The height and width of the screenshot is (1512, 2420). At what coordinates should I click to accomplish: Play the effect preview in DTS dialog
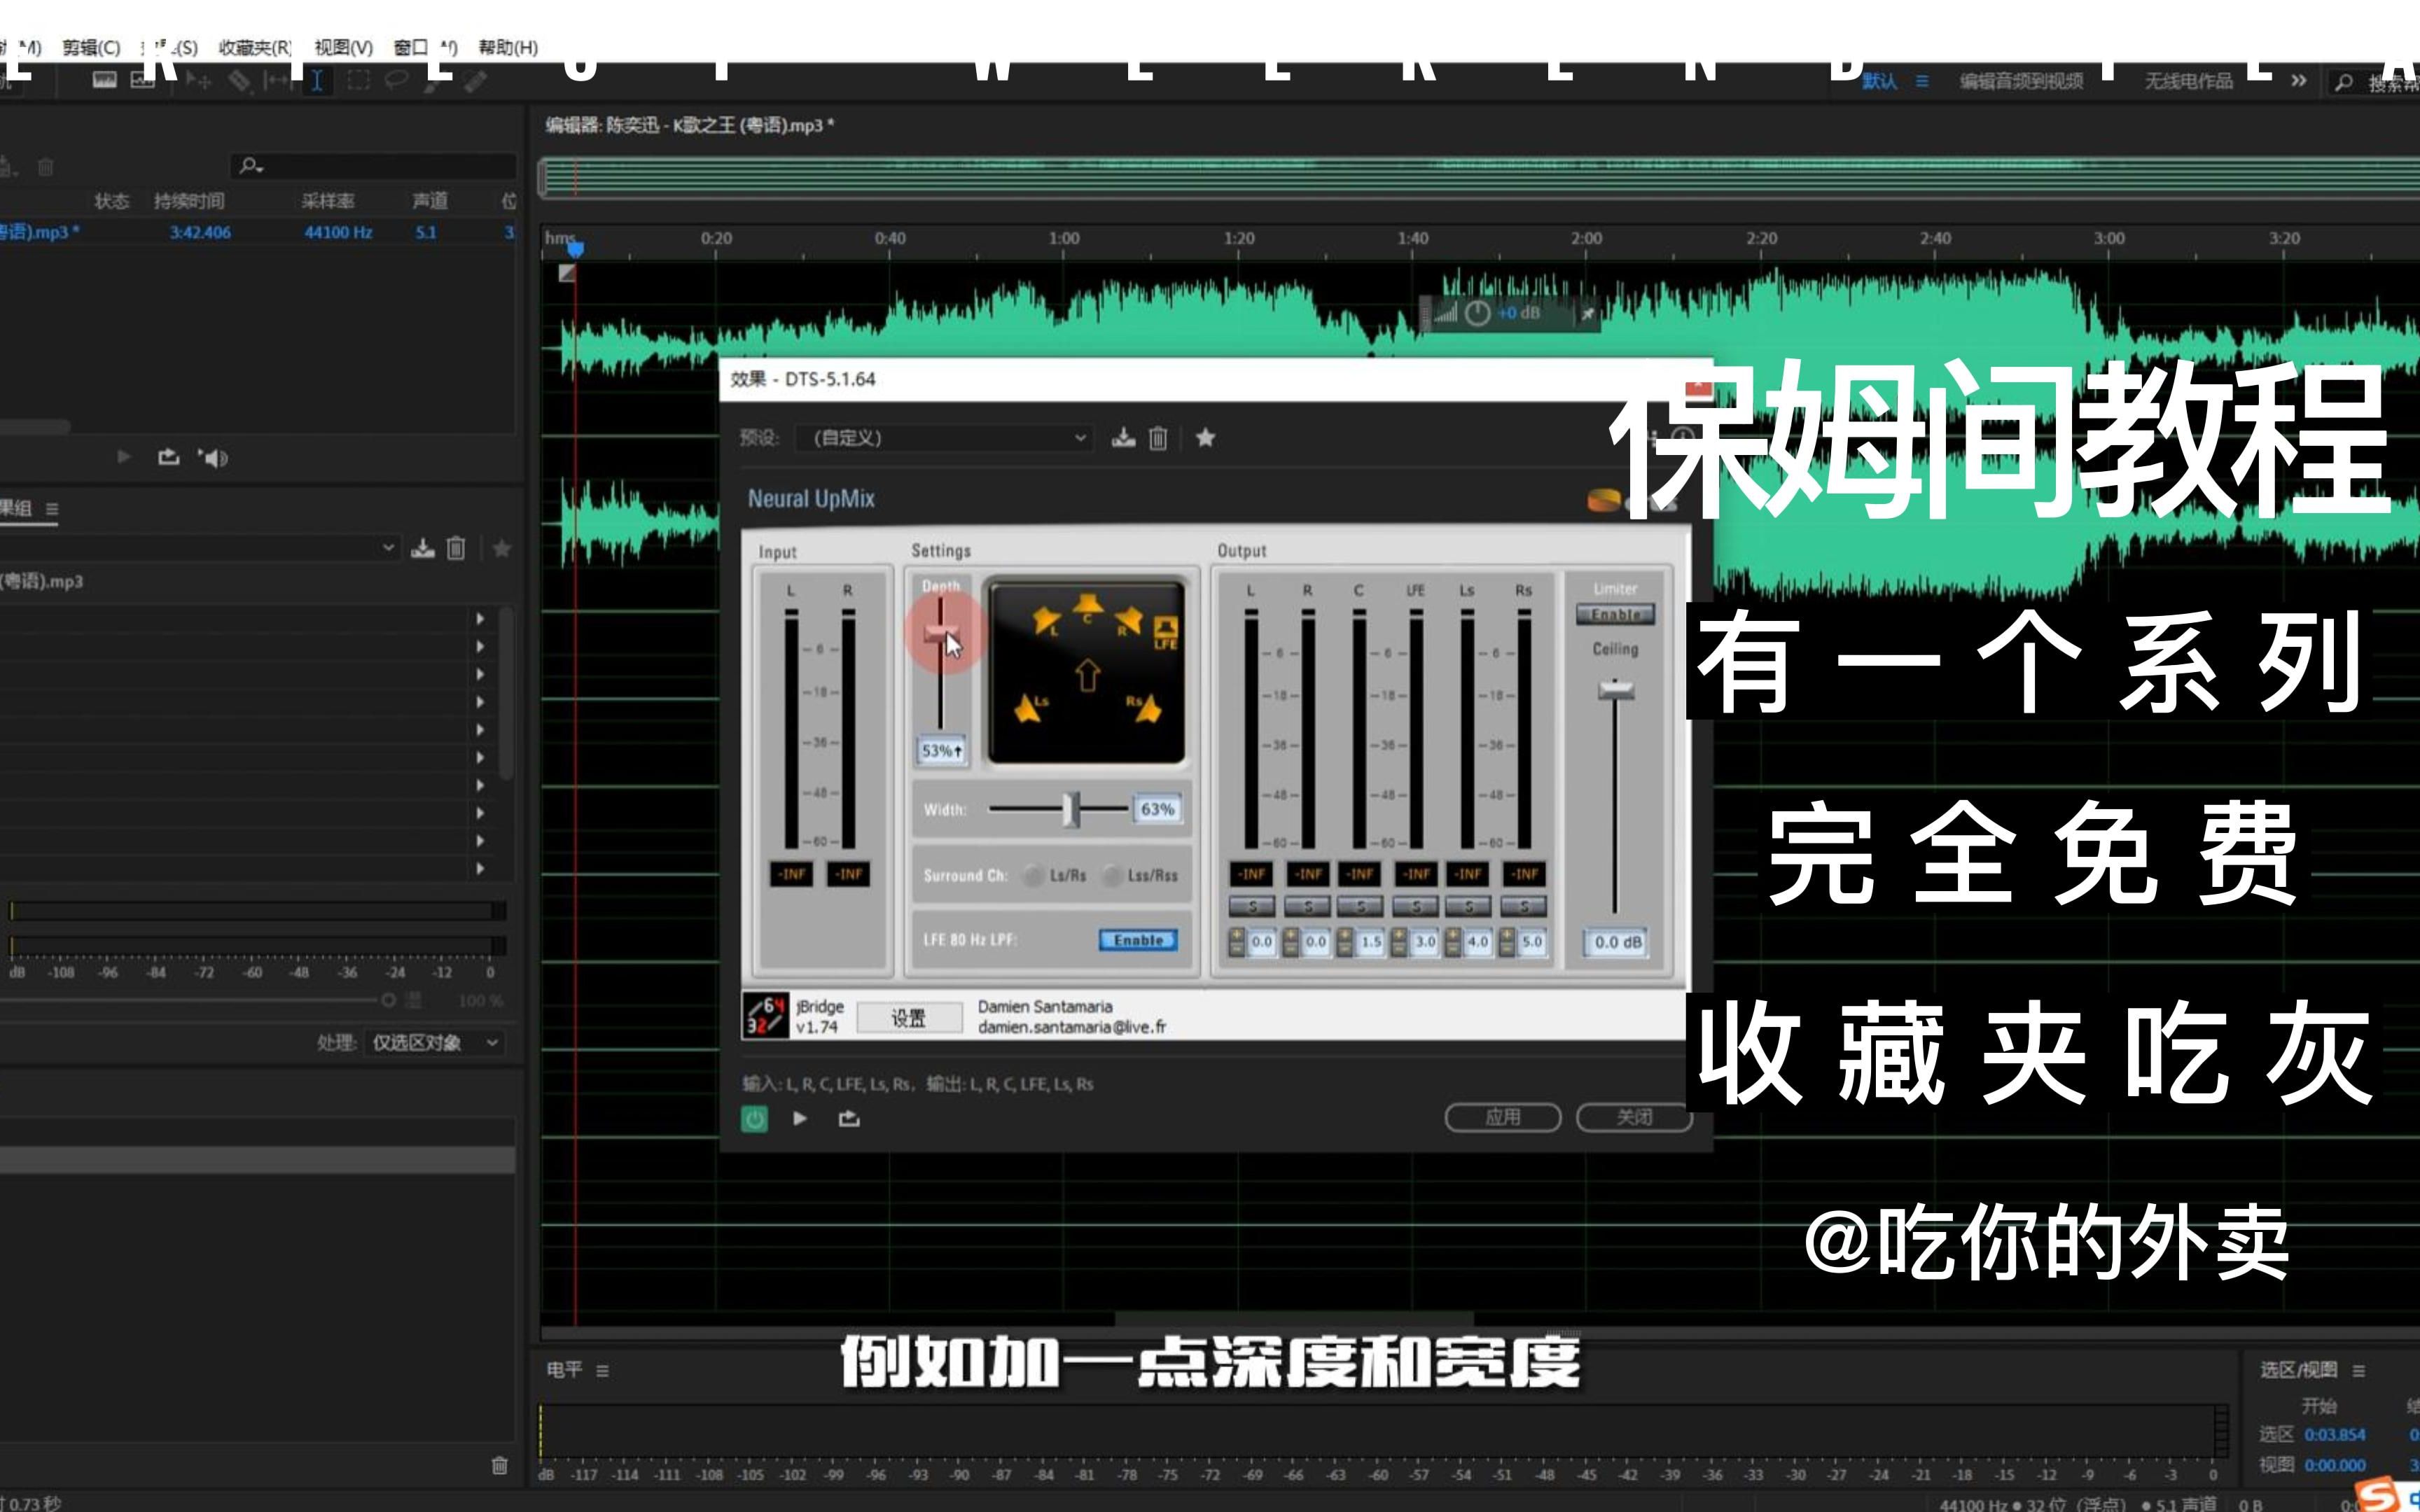(800, 1118)
